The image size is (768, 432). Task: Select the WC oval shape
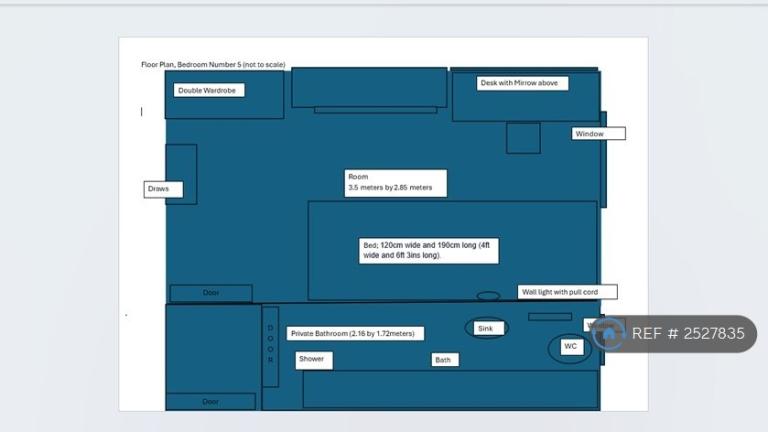point(570,347)
